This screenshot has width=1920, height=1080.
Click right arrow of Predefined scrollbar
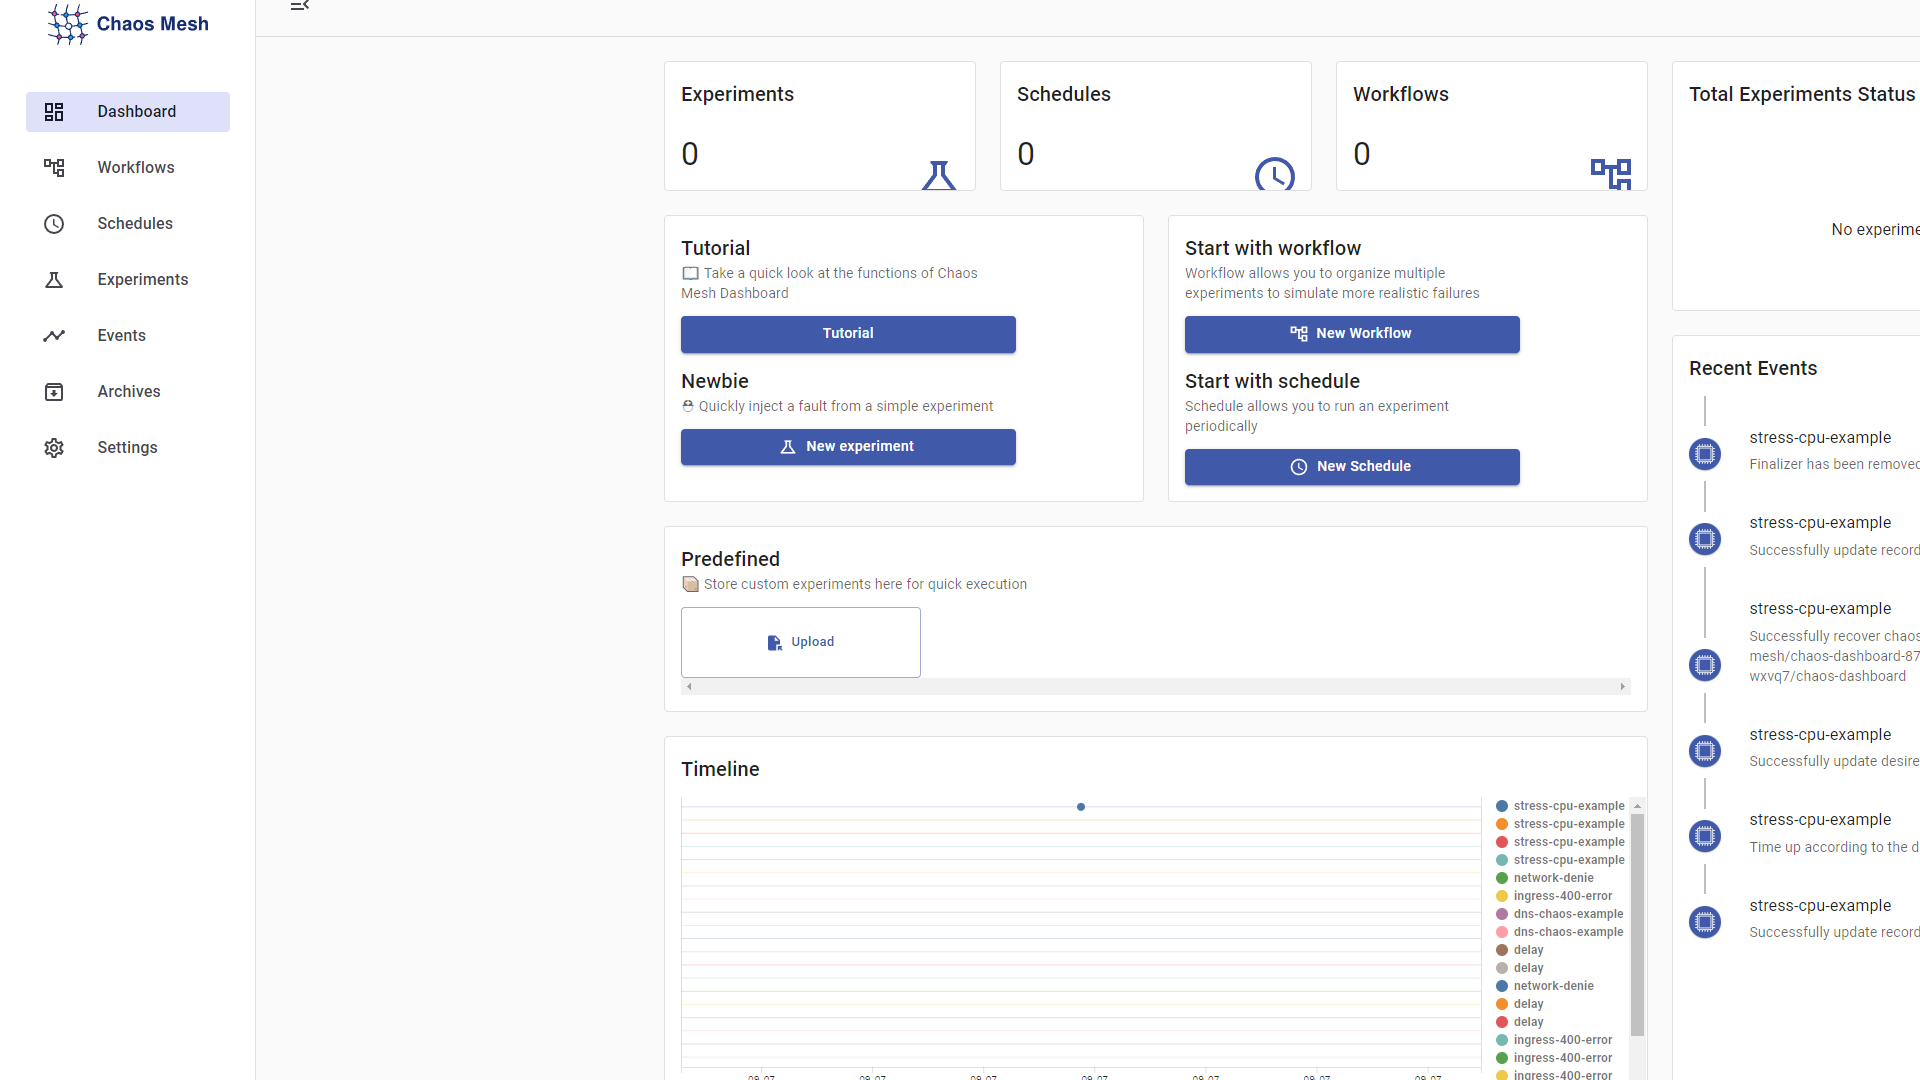tap(1622, 687)
